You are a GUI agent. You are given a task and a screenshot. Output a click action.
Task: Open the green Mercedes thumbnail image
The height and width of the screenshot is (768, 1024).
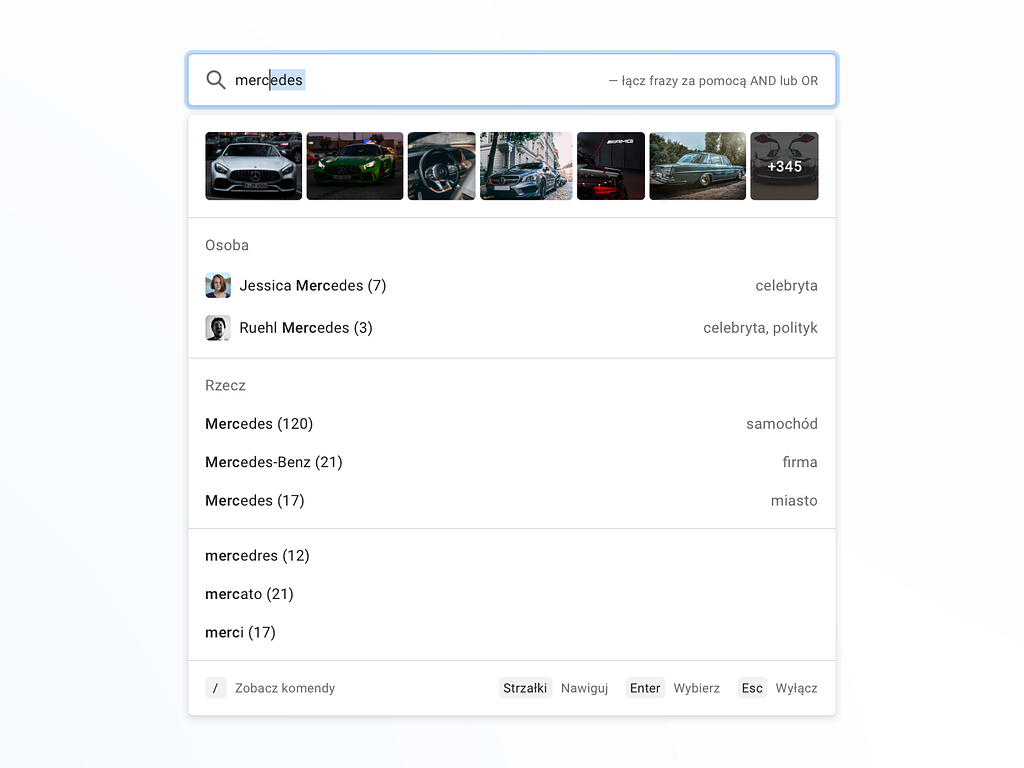(x=354, y=166)
